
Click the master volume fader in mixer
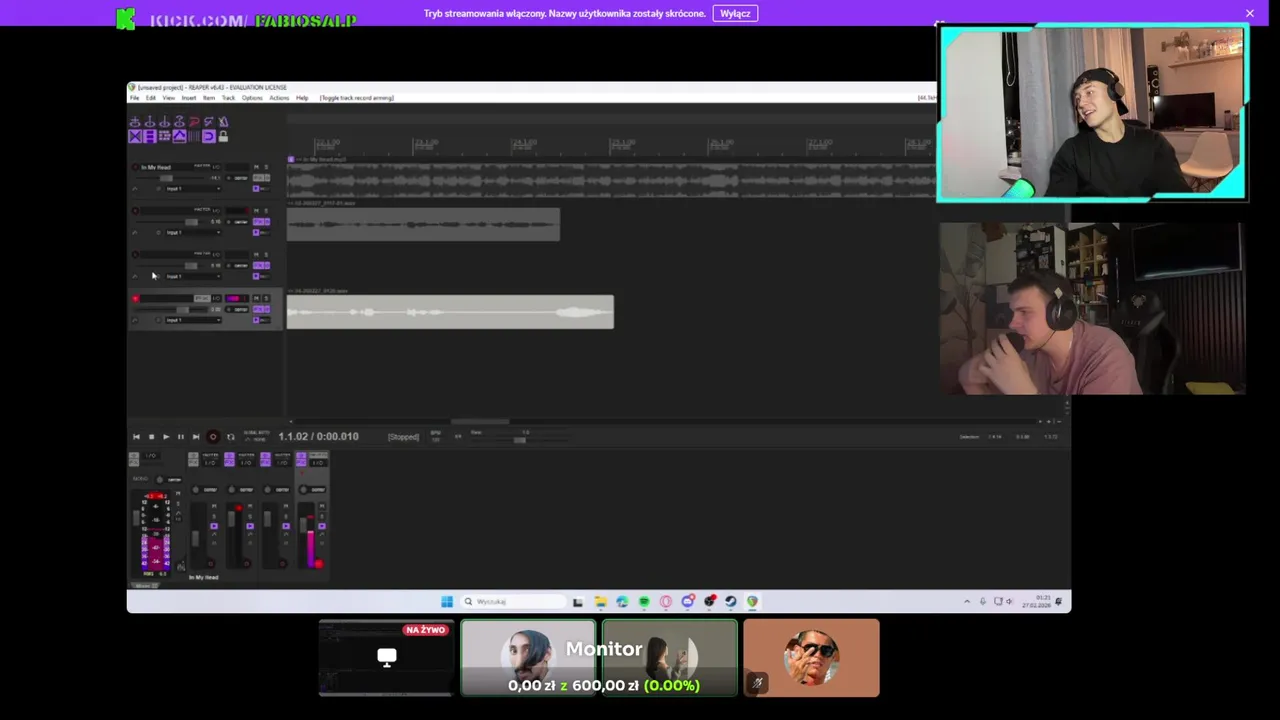click(x=136, y=518)
